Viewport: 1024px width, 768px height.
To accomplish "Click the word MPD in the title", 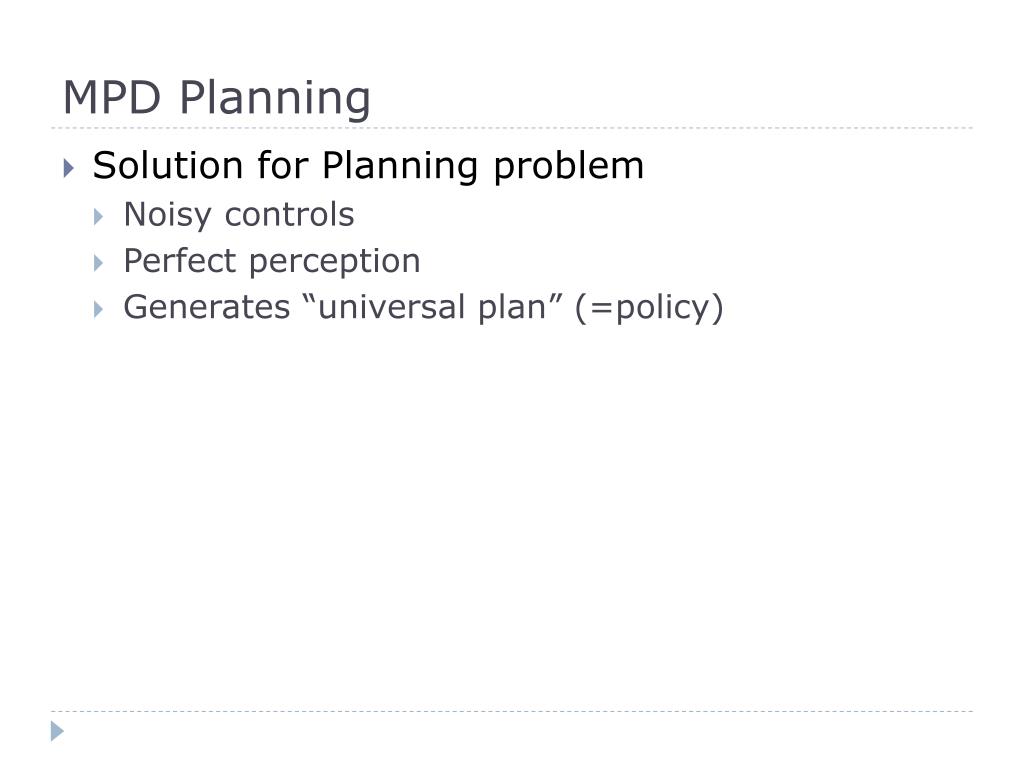I will [x=112, y=98].
